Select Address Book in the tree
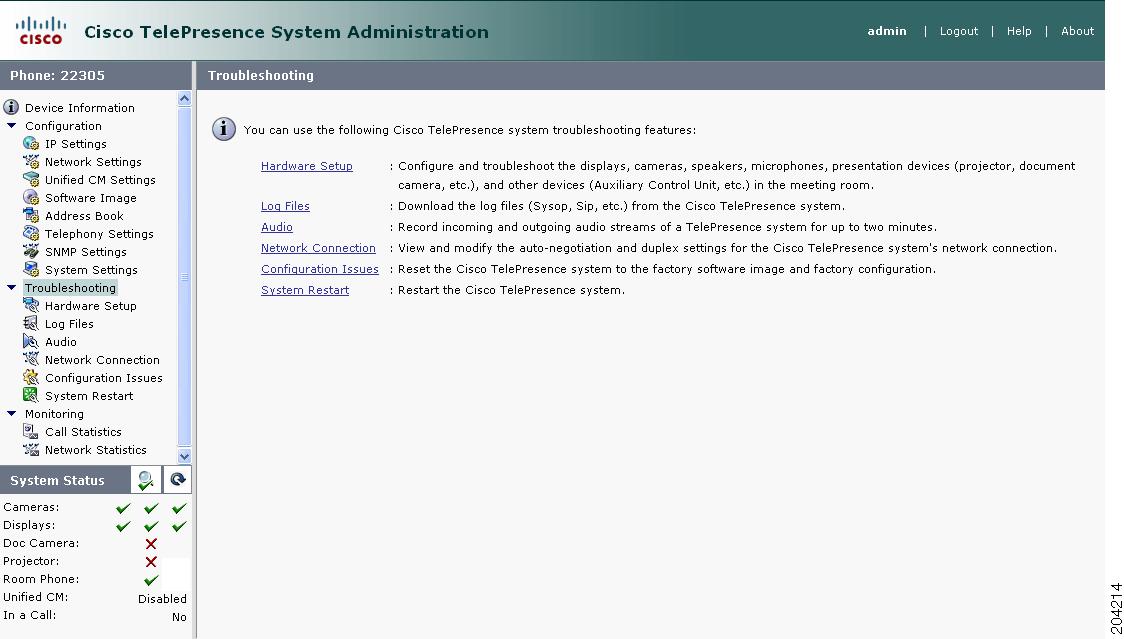The width and height of the screenshot is (1124, 639). (x=84, y=215)
